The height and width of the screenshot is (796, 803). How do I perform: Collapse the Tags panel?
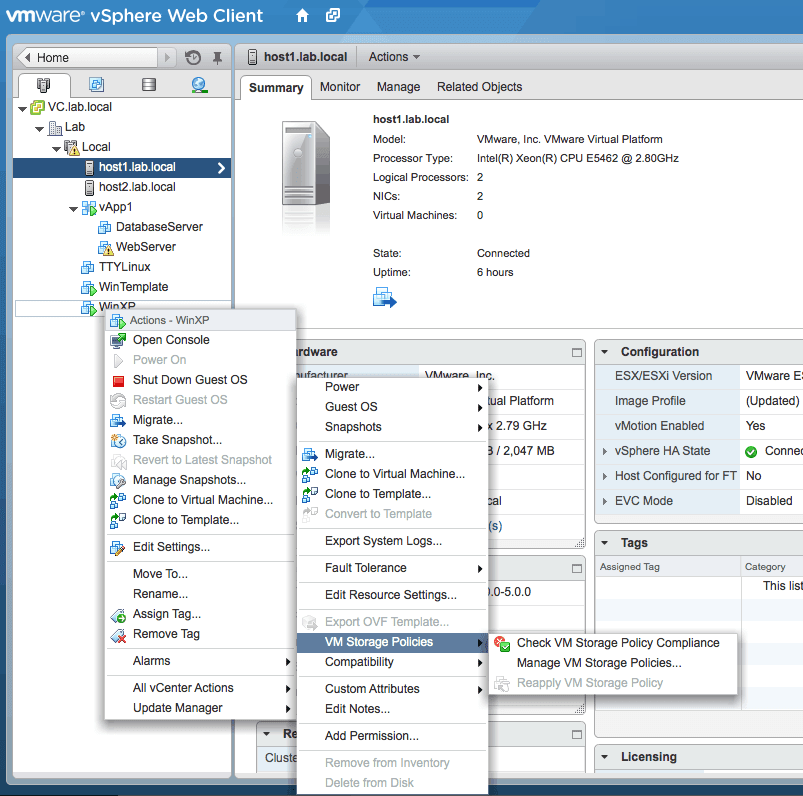point(604,542)
